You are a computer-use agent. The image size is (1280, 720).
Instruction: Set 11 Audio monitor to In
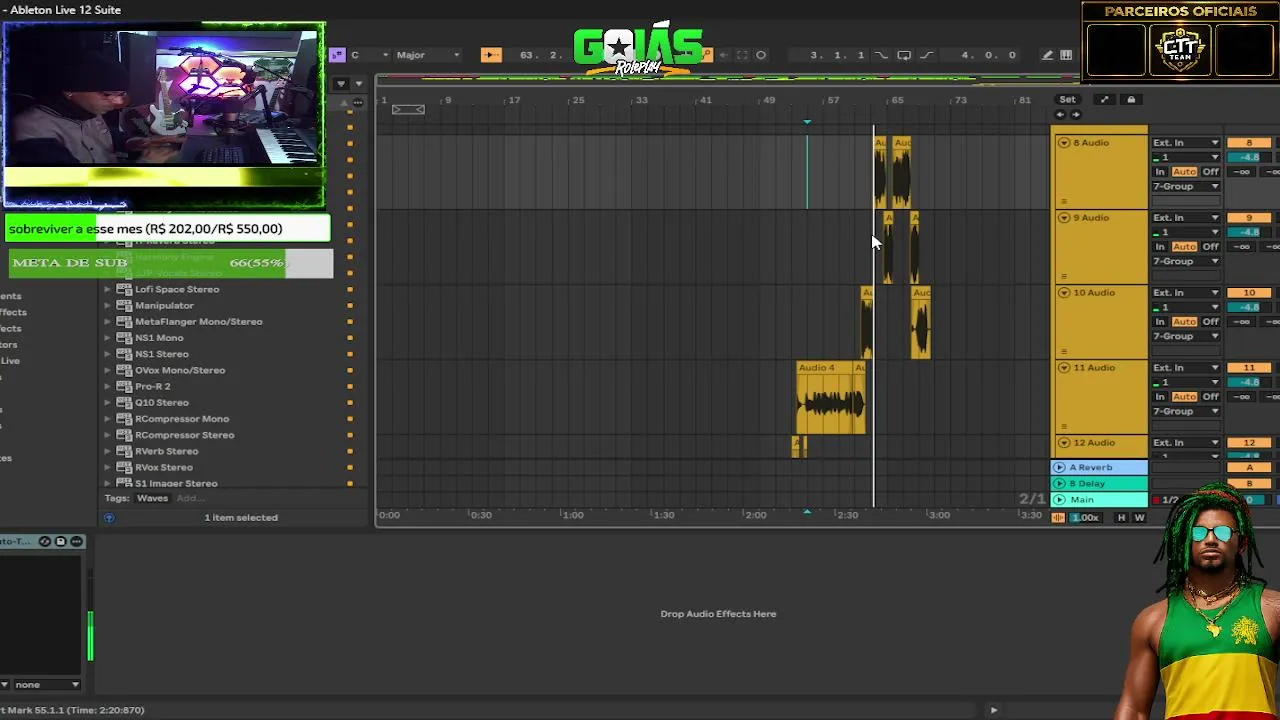(x=1160, y=397)
